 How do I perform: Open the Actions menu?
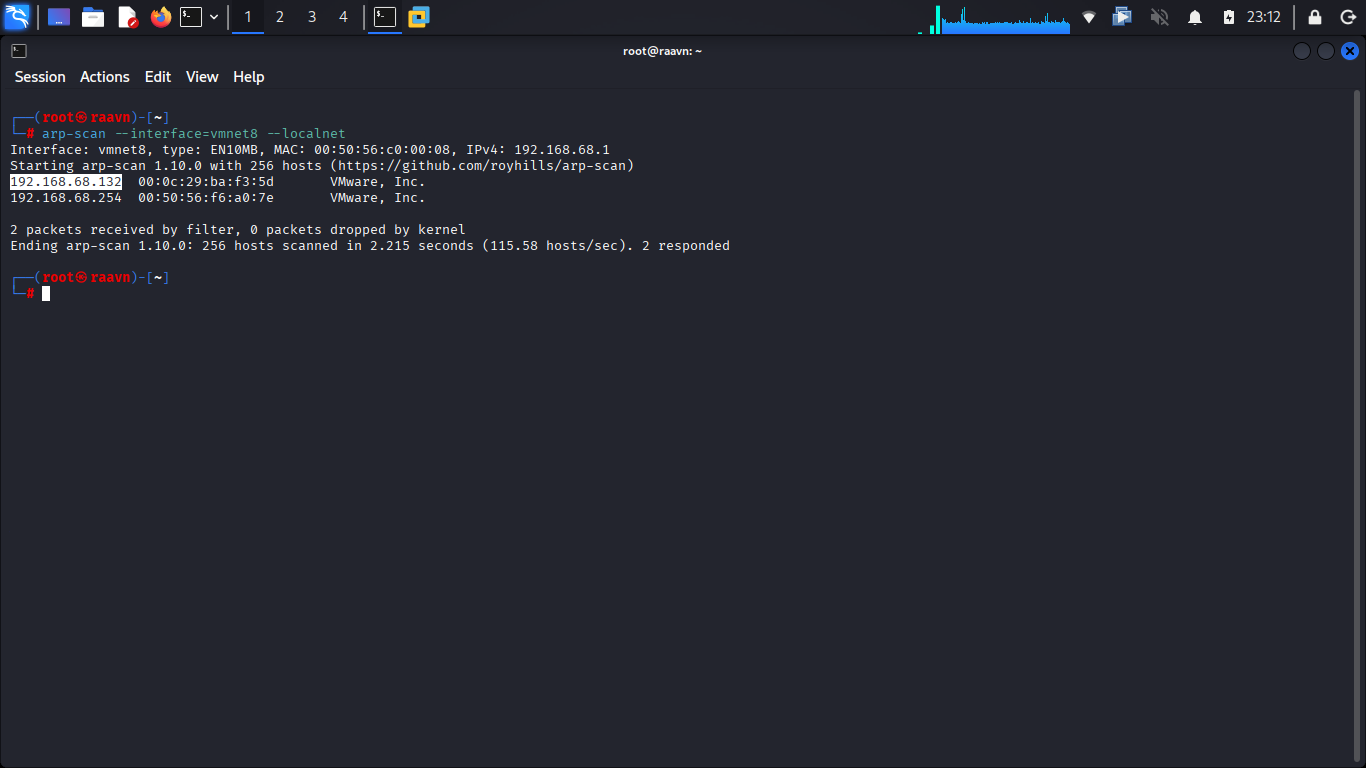pos(105,77)
